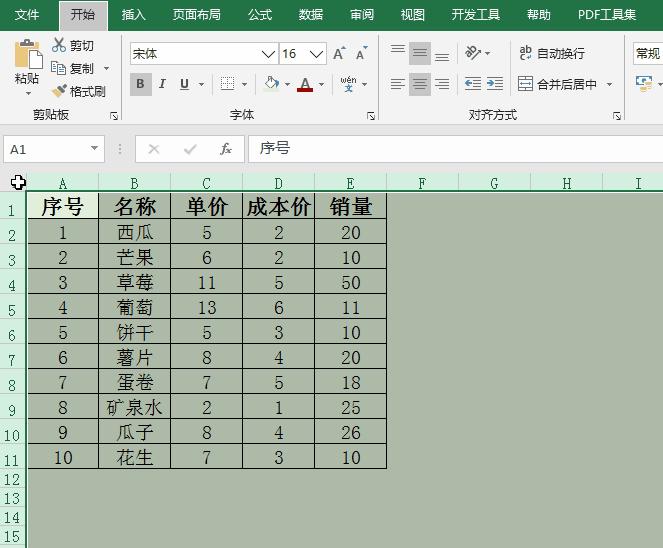Screen dimensions: 663x548
Task: Copy selection with the Copy icon
Action: pyautogui.click(x=58, y=68)
